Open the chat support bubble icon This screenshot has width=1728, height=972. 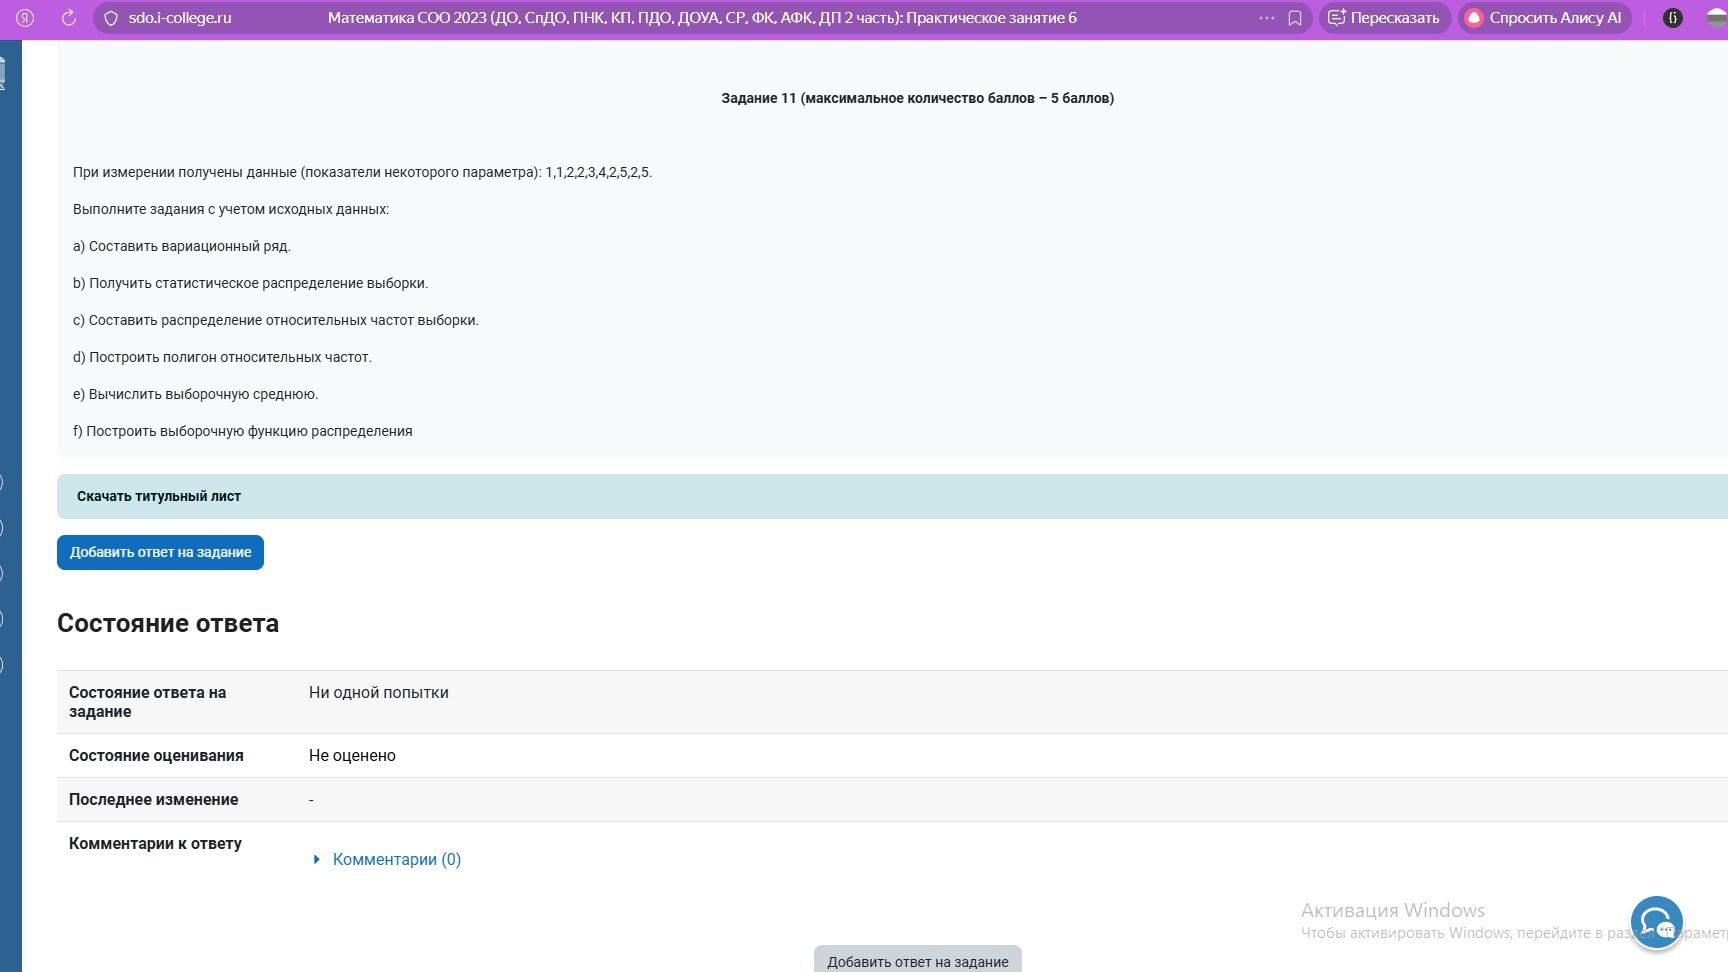[x=1656, y=922]
